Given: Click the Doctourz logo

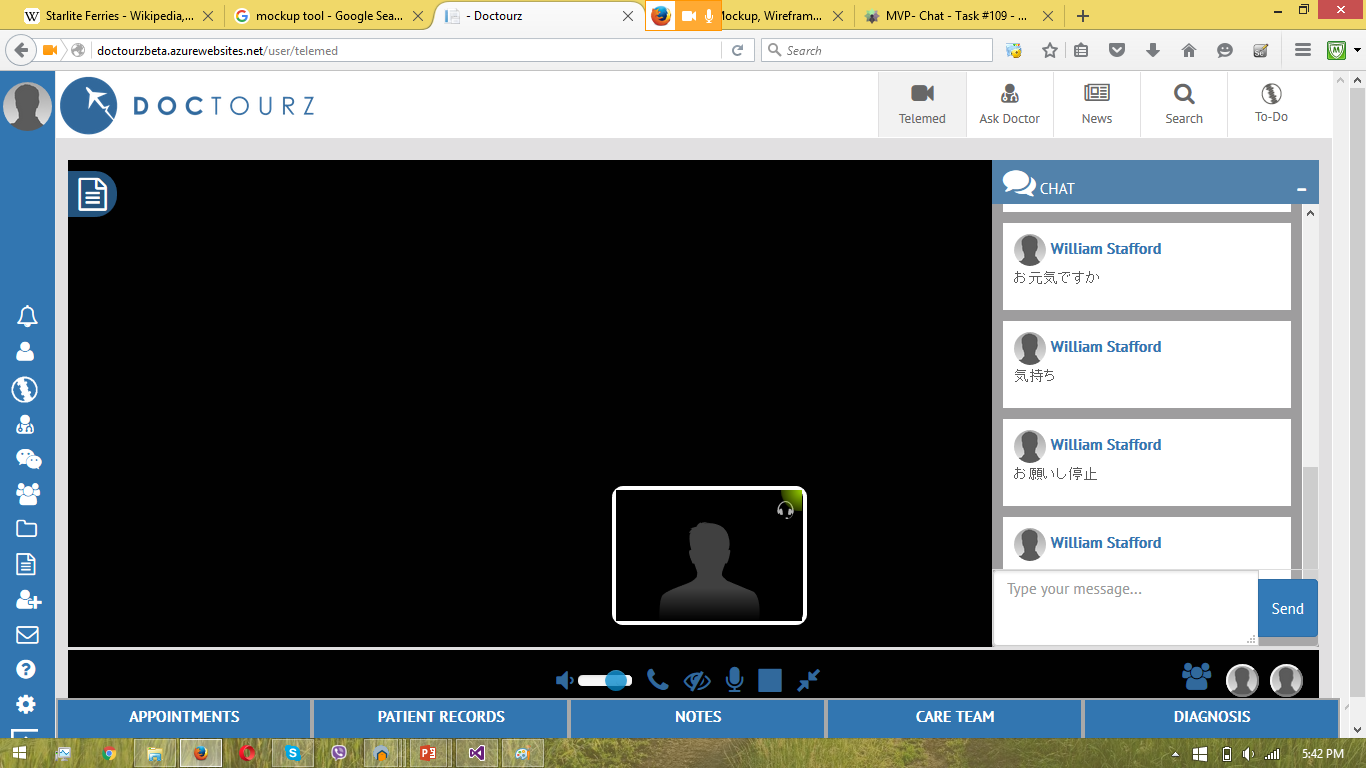Looking at the screenshot, I should [188, 105].
